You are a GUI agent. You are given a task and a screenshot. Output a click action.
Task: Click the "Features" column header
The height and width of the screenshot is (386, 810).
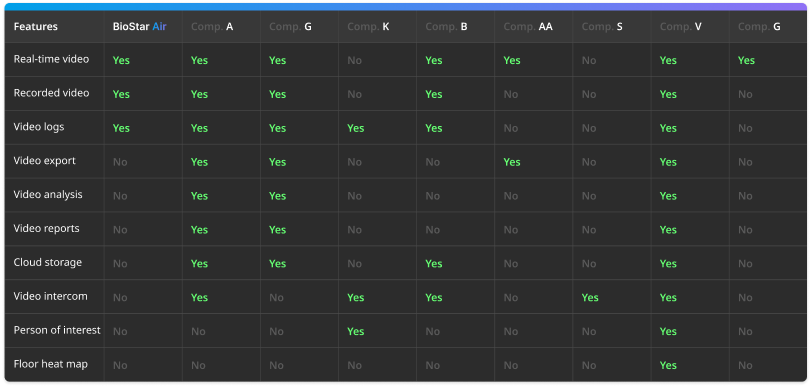(x=36, y=26)
